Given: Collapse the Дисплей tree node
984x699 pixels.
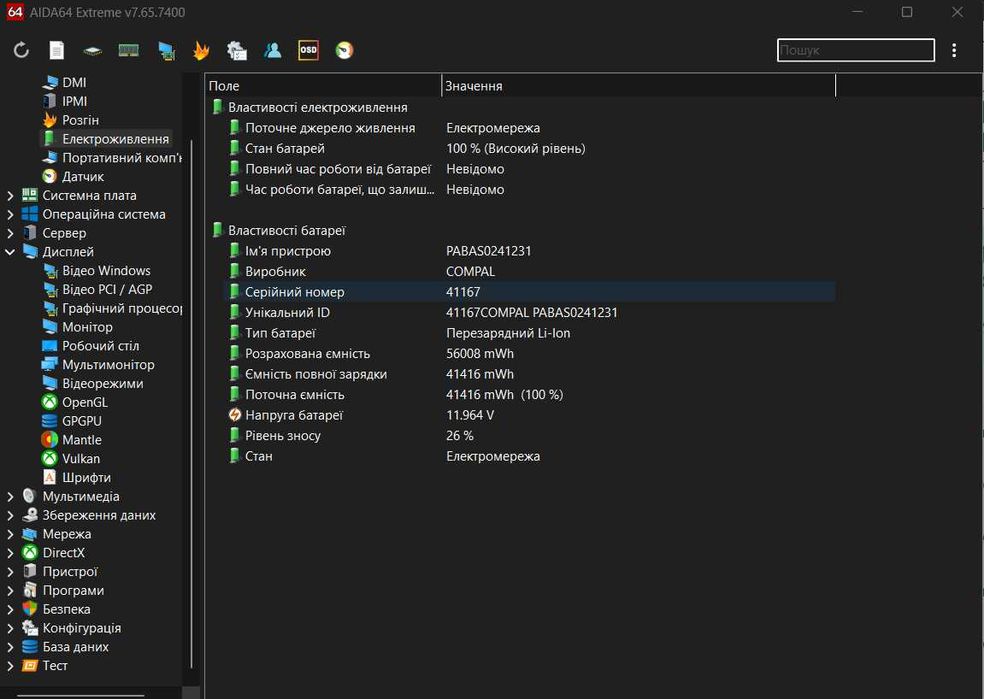Looking at the screenshot, I should (x=11, y=252).
